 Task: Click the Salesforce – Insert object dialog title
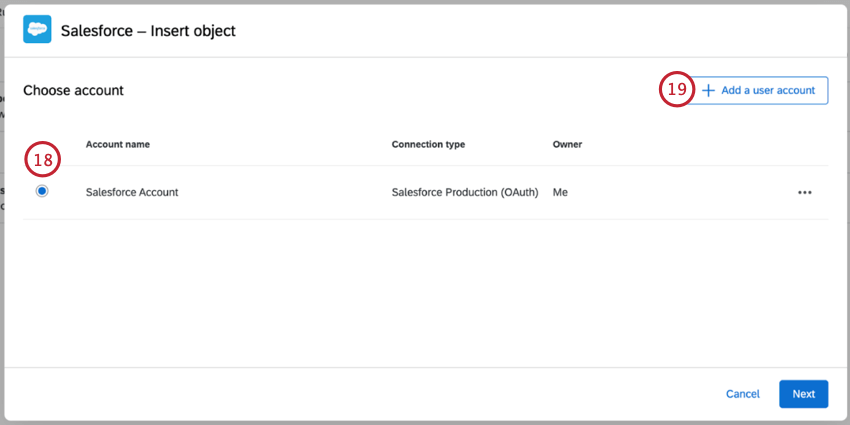148,31
